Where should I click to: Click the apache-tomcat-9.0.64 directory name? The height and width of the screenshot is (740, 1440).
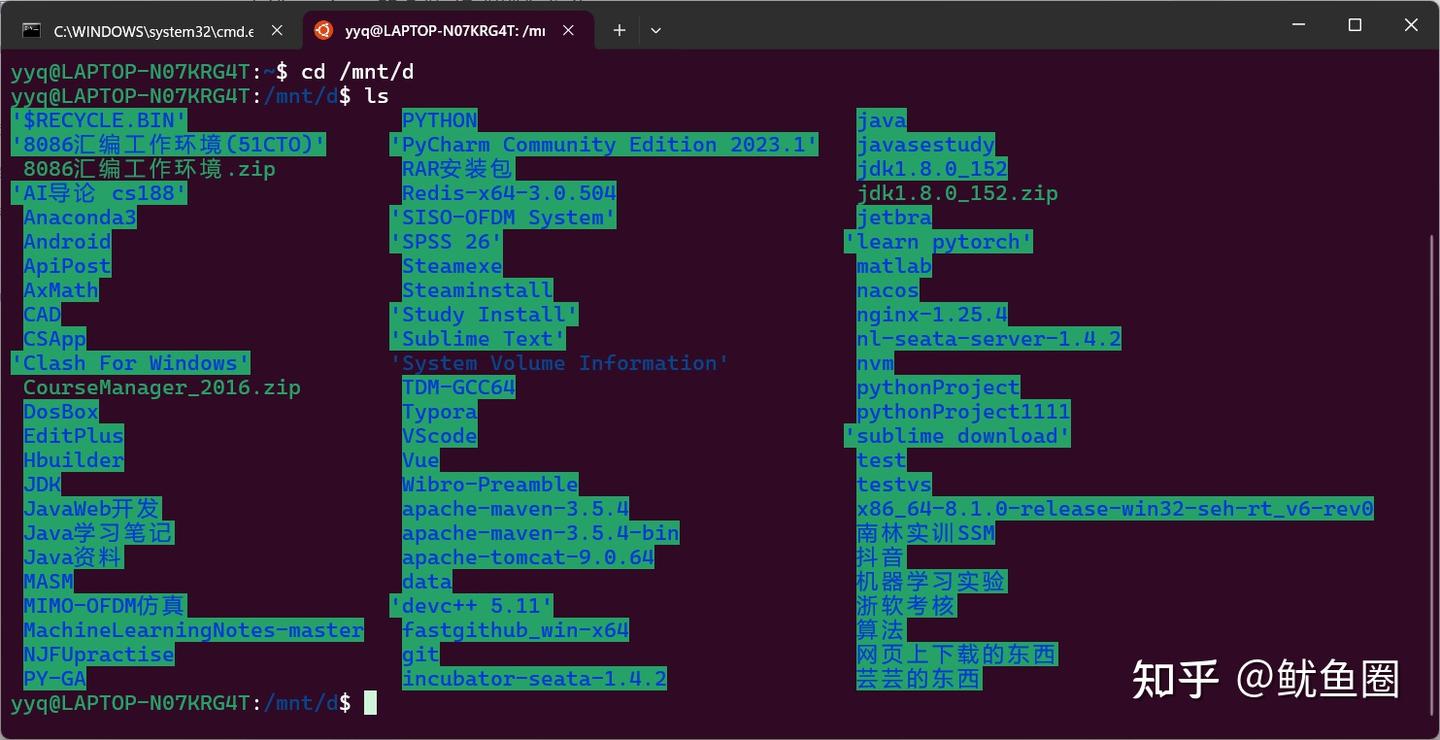tap(527, 557)
